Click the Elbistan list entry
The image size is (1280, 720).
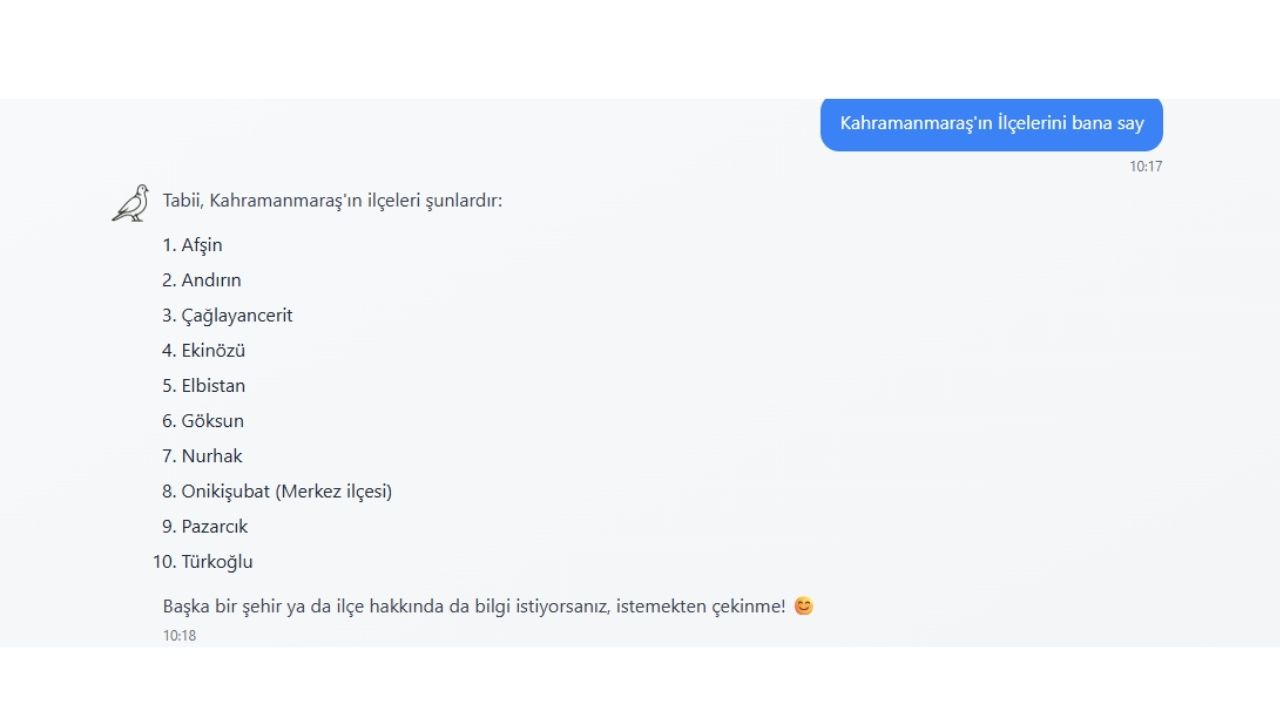213,385
